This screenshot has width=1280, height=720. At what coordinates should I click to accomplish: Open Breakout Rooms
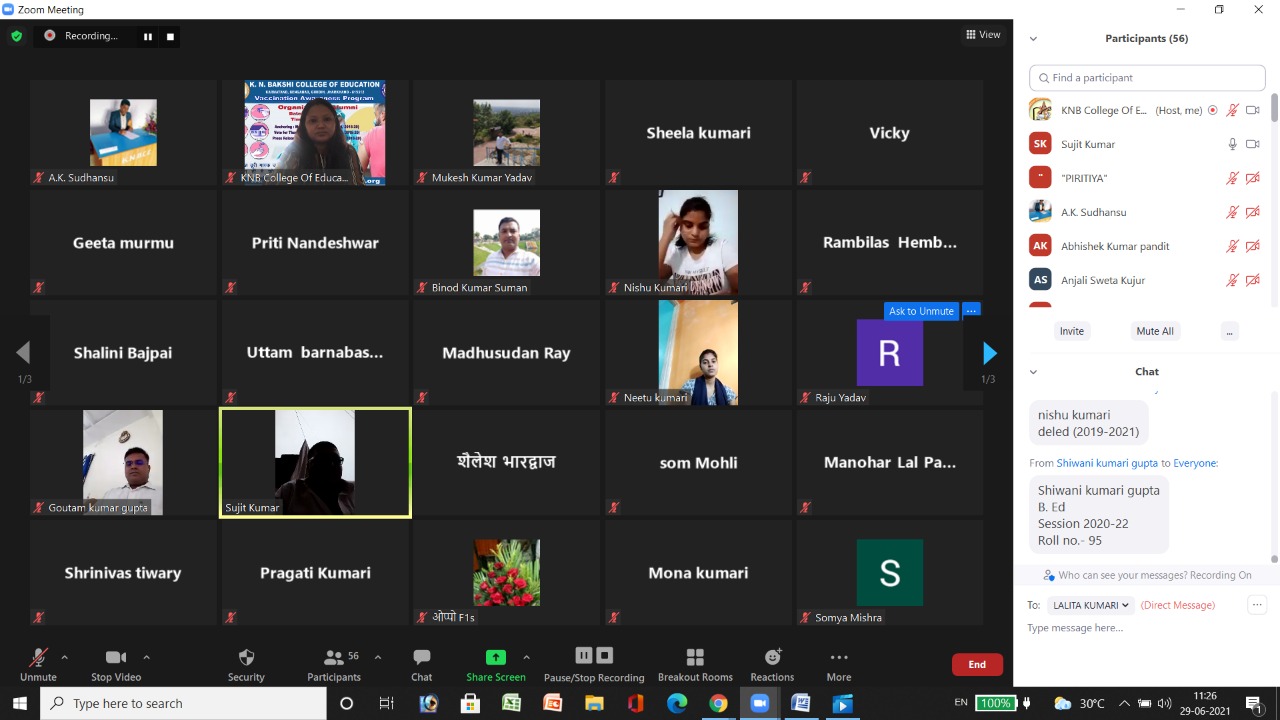(x=695, y=665)
